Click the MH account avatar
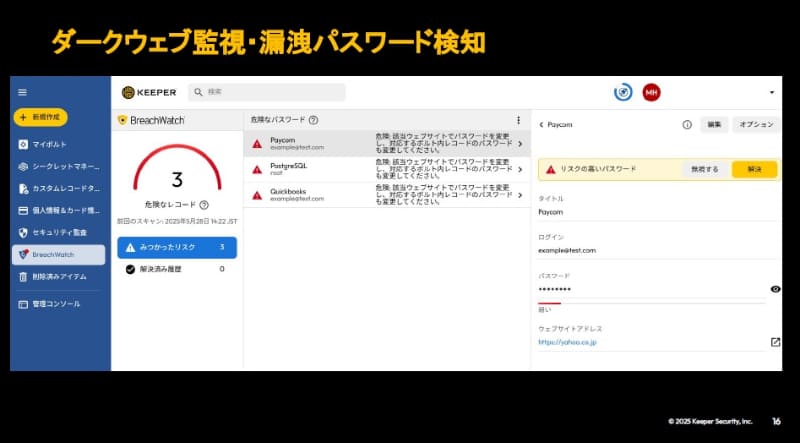 point(651,92)
